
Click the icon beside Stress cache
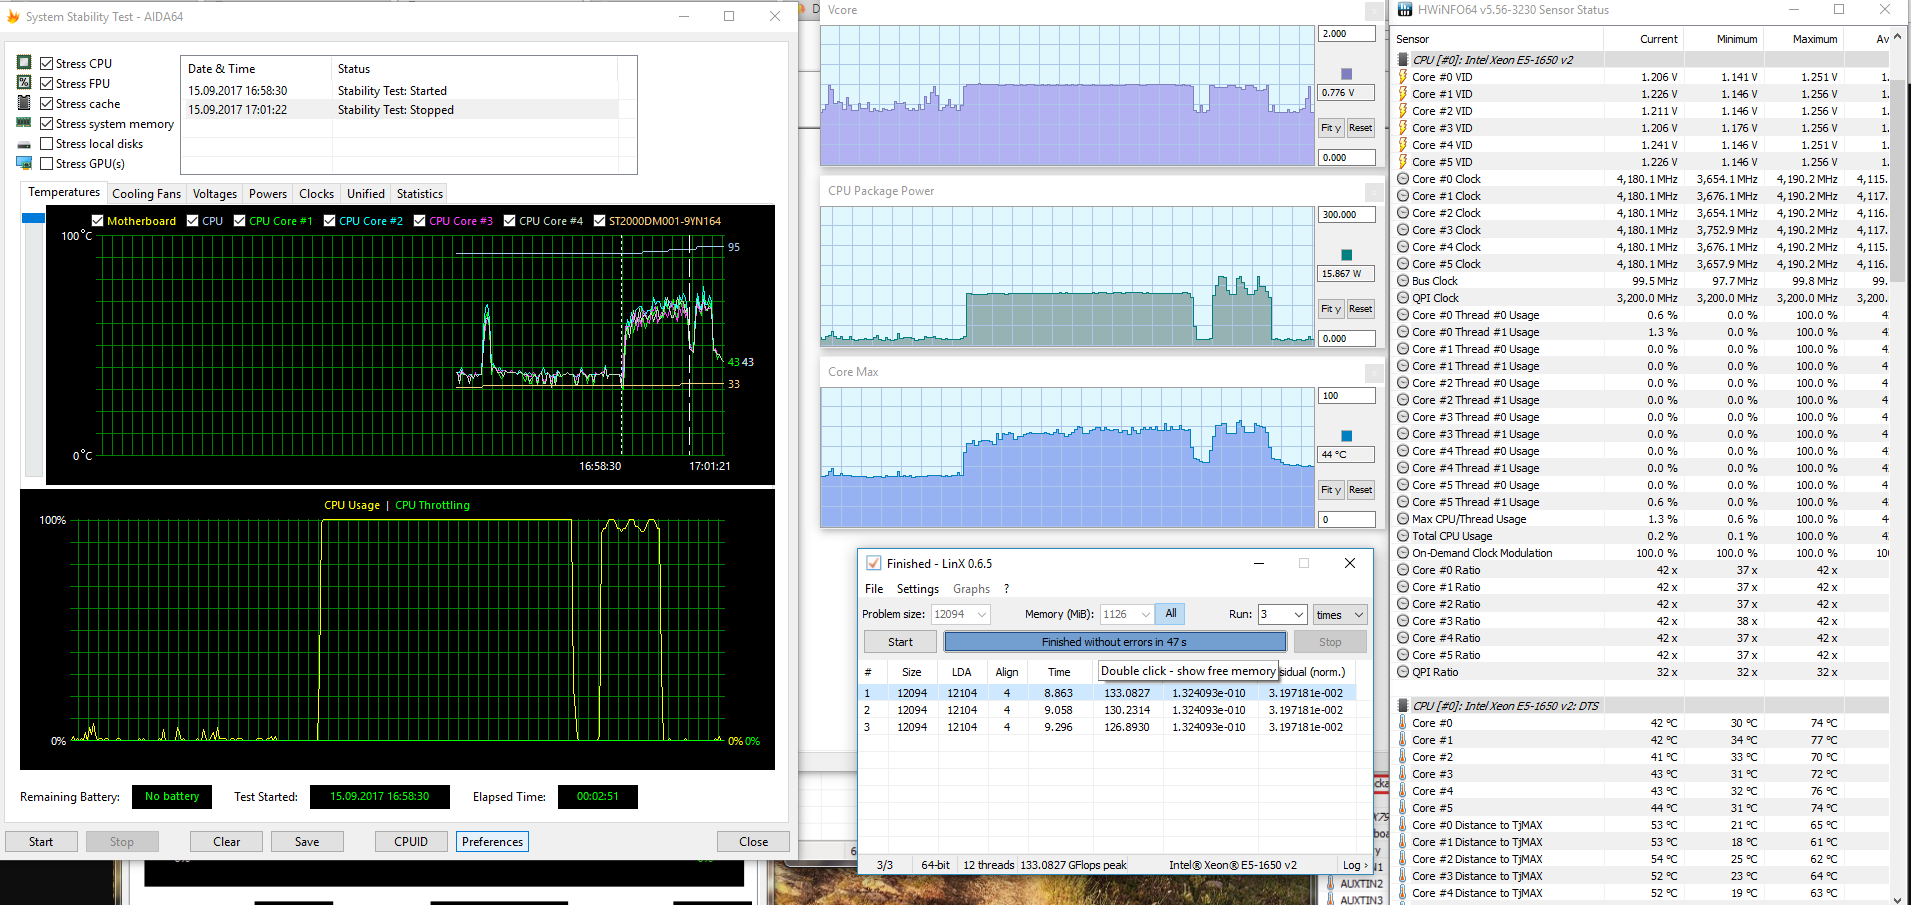point(24,103)
